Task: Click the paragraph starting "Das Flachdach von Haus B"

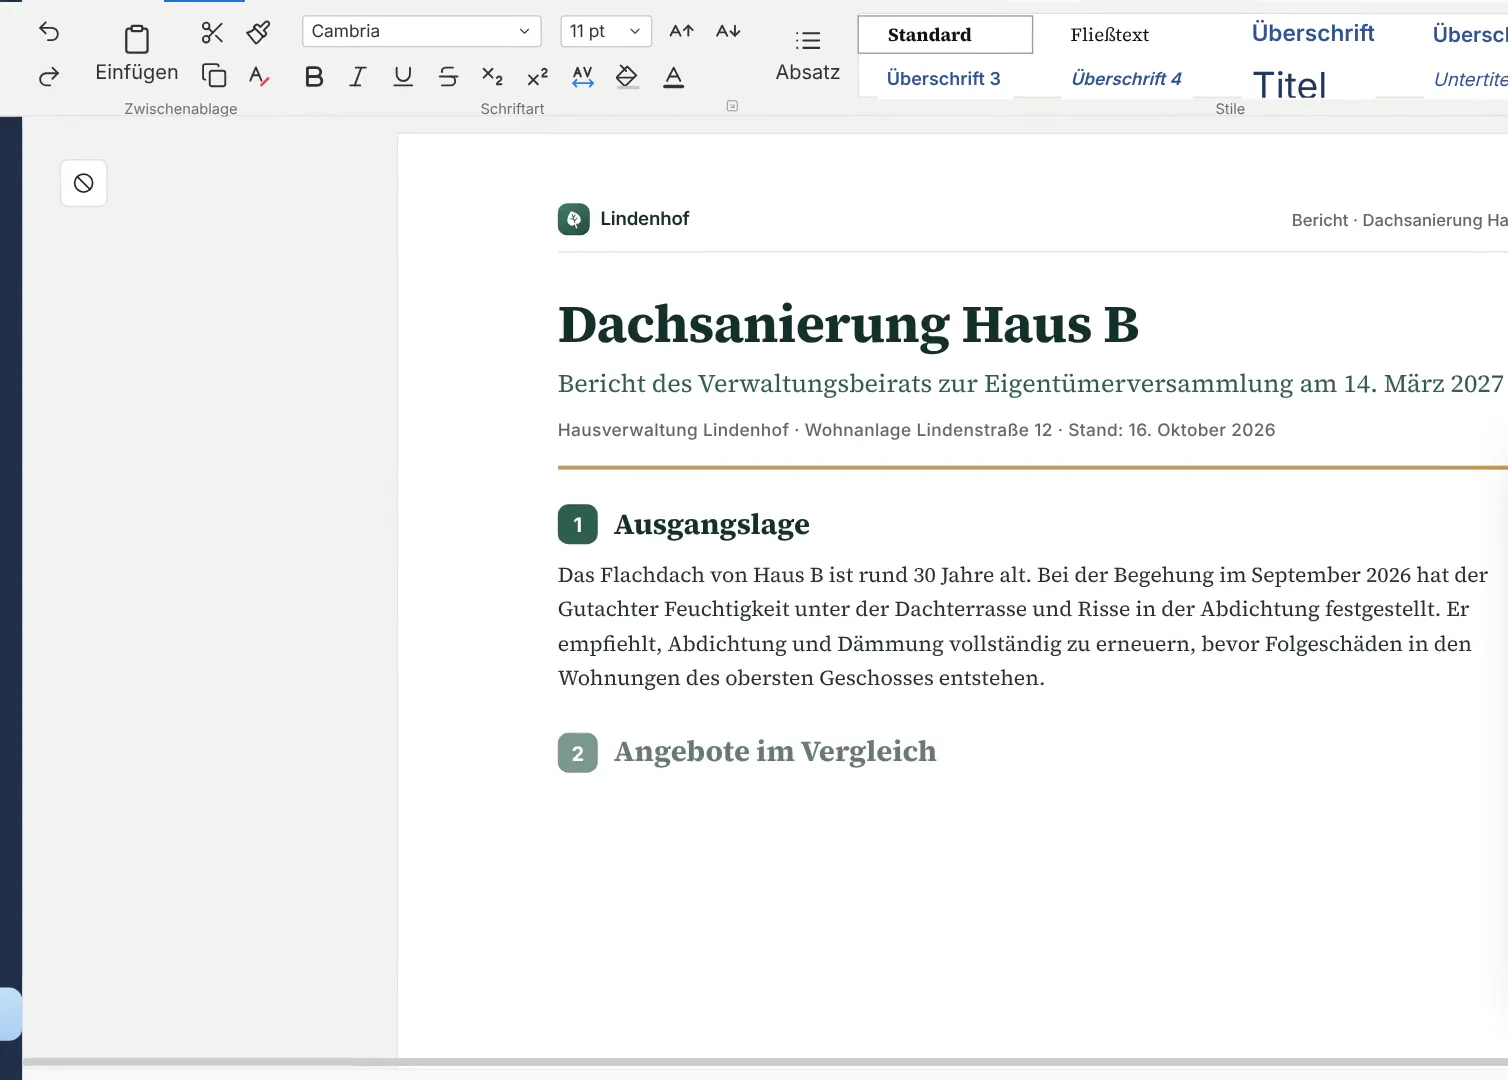Action: 1023,626
